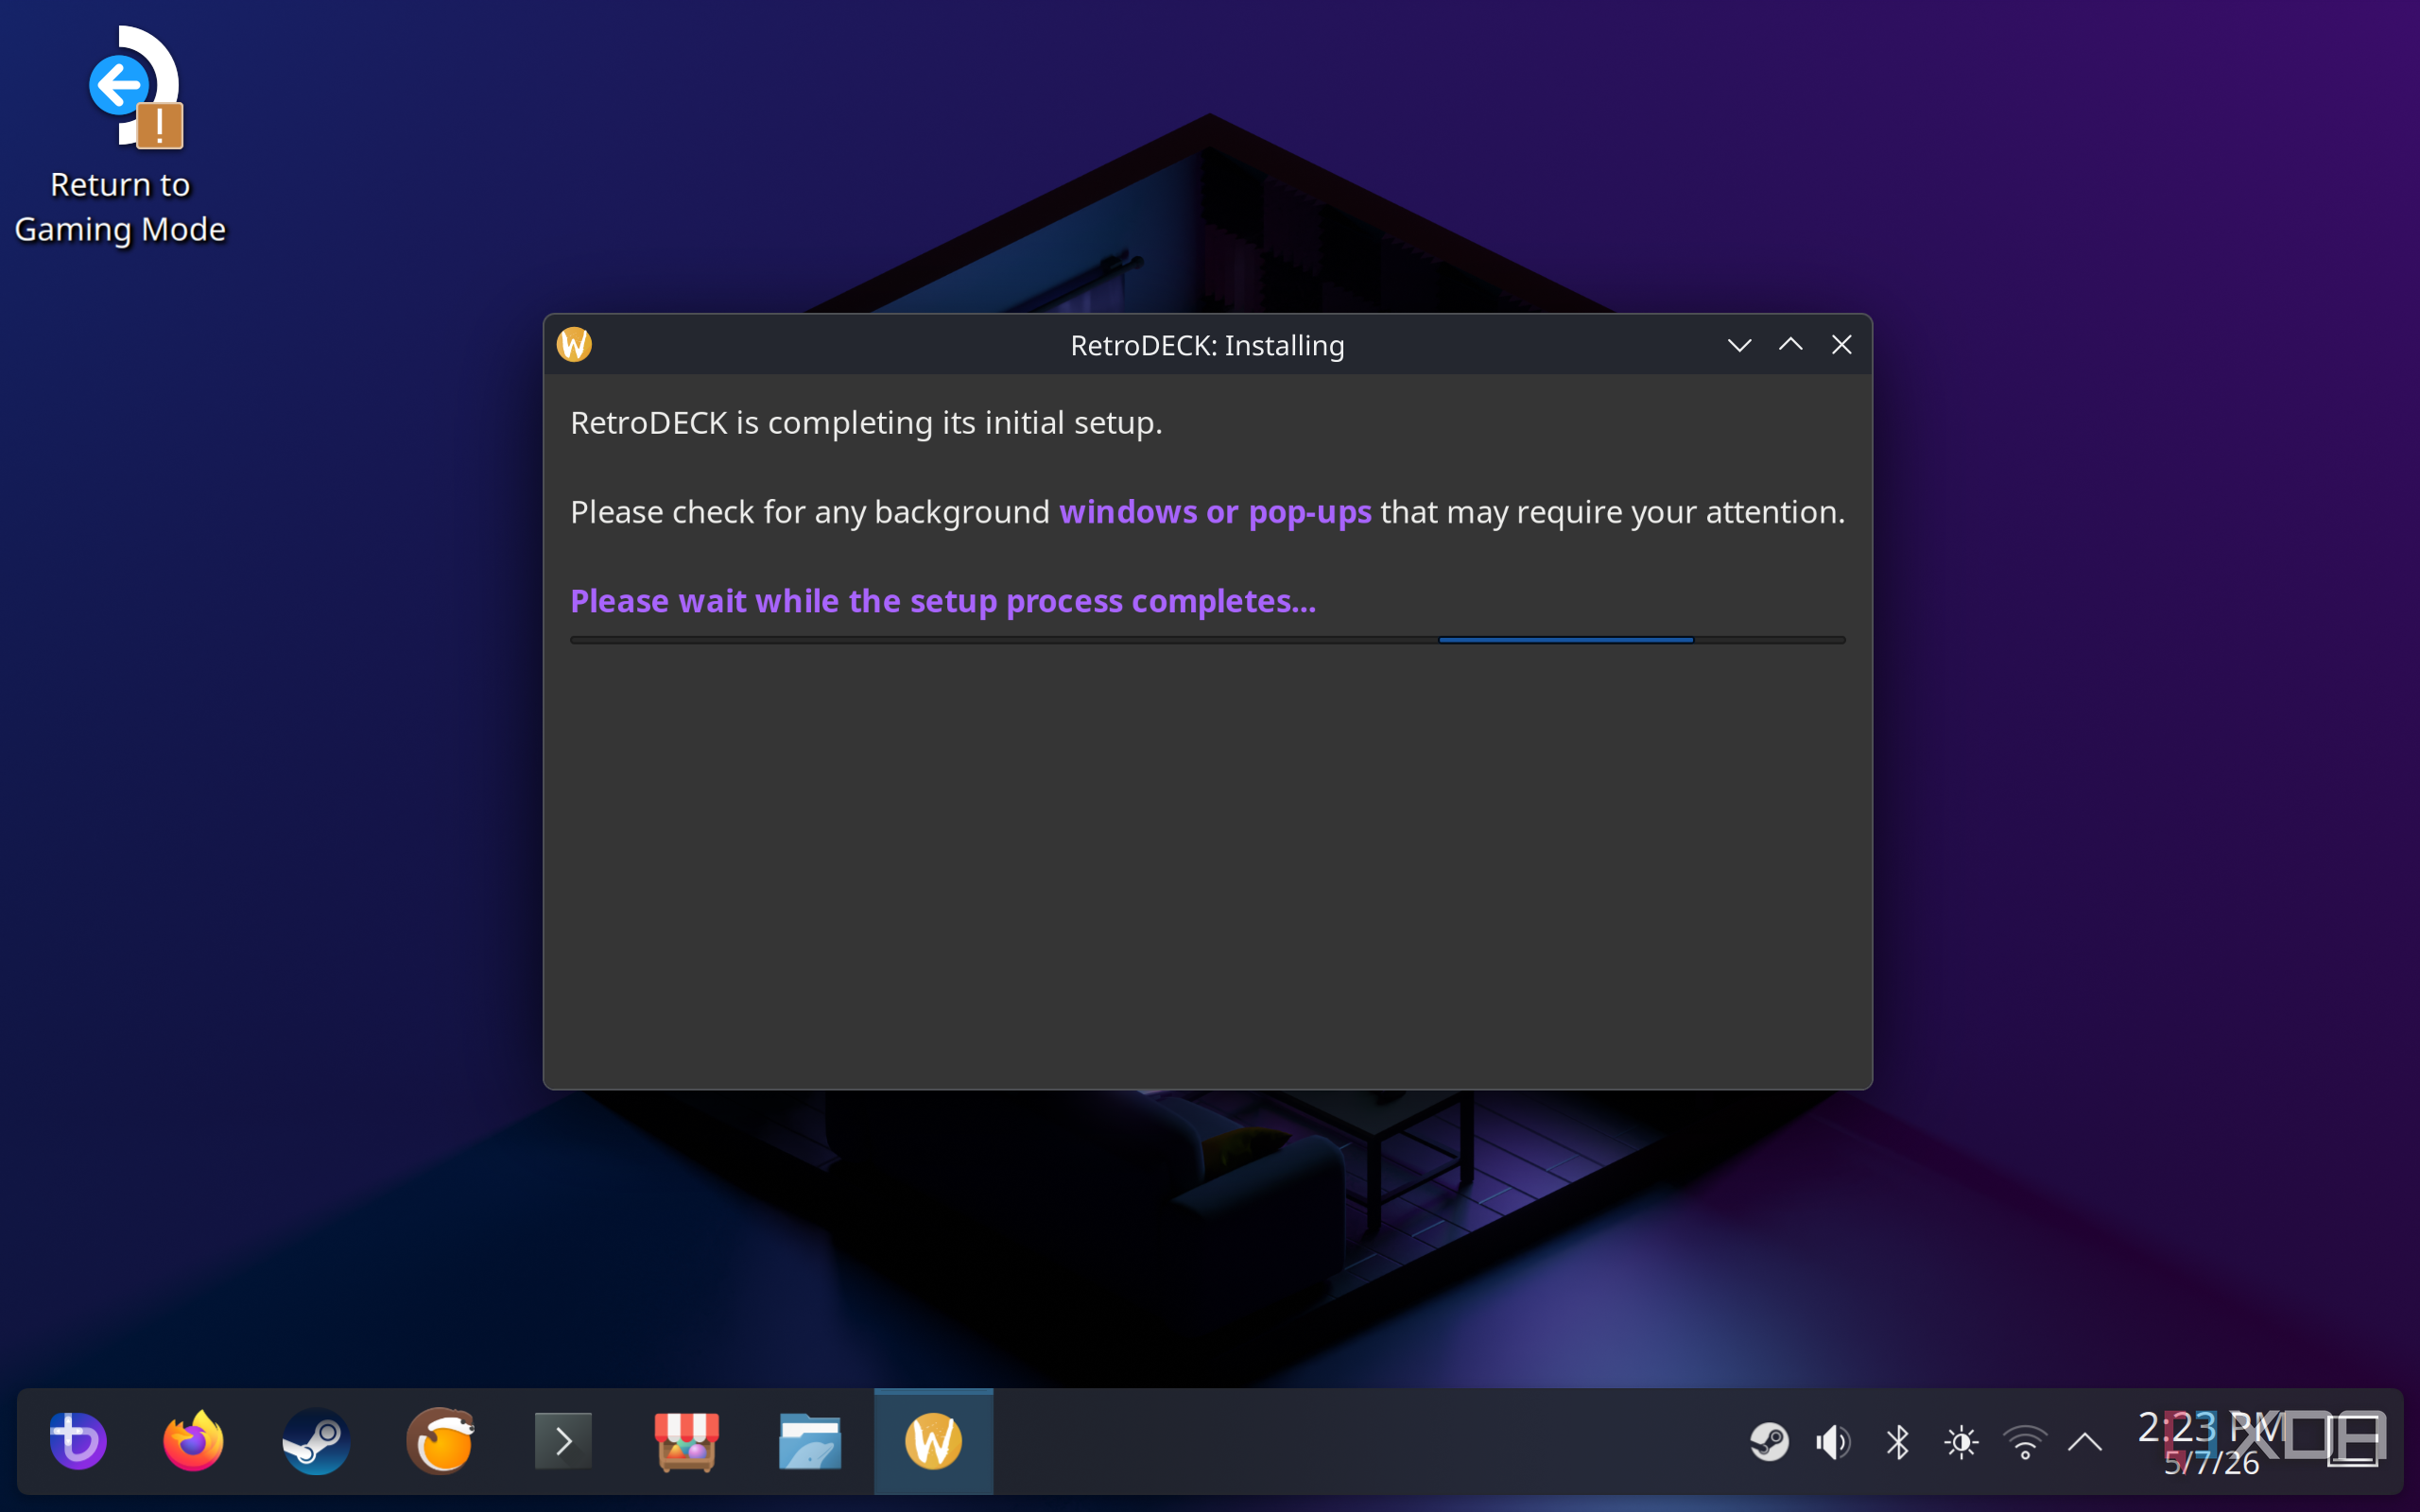Screen dimensions: 2420x1512
Task: Minimize the RetroDECK Installing window
Action: [1739, 345]
